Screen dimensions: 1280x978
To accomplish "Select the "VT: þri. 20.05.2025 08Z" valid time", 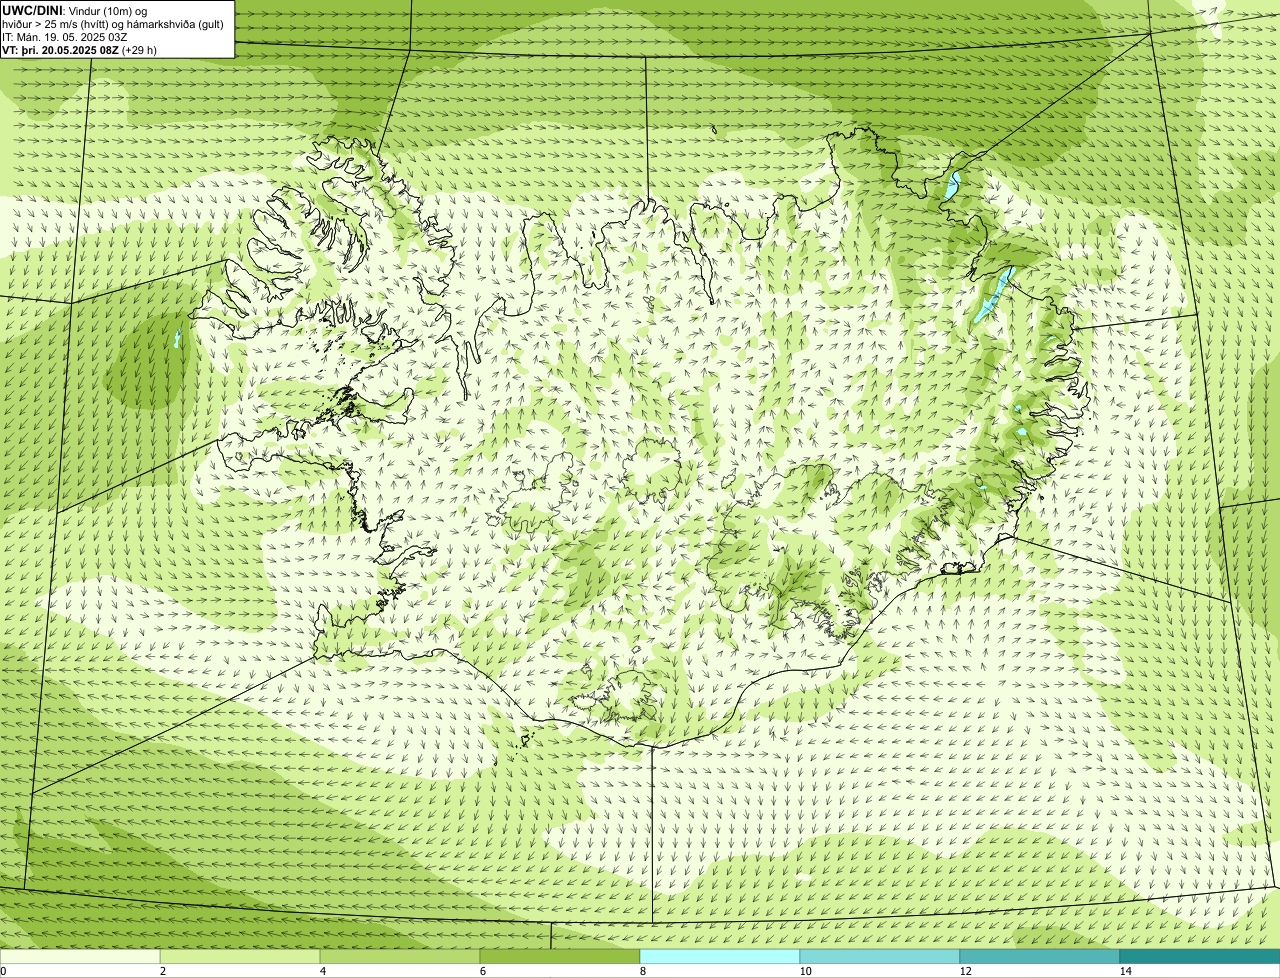I will tap(60, 50).
